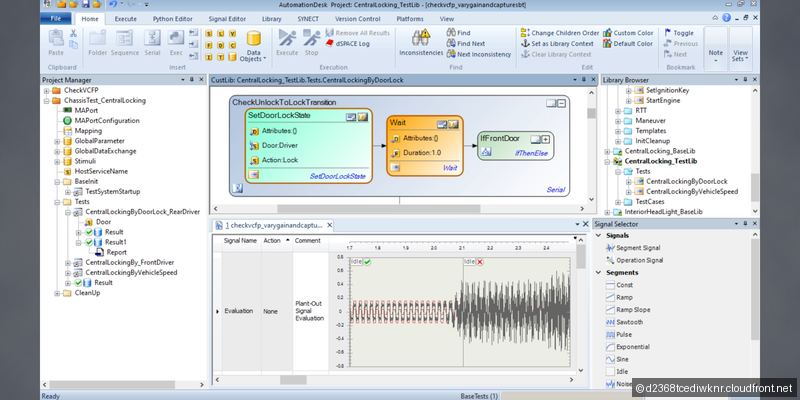Switch to the Library ribbon tab
Image resolution: width=800 pixels, height=400 pixels.
(x=271, y=19)
